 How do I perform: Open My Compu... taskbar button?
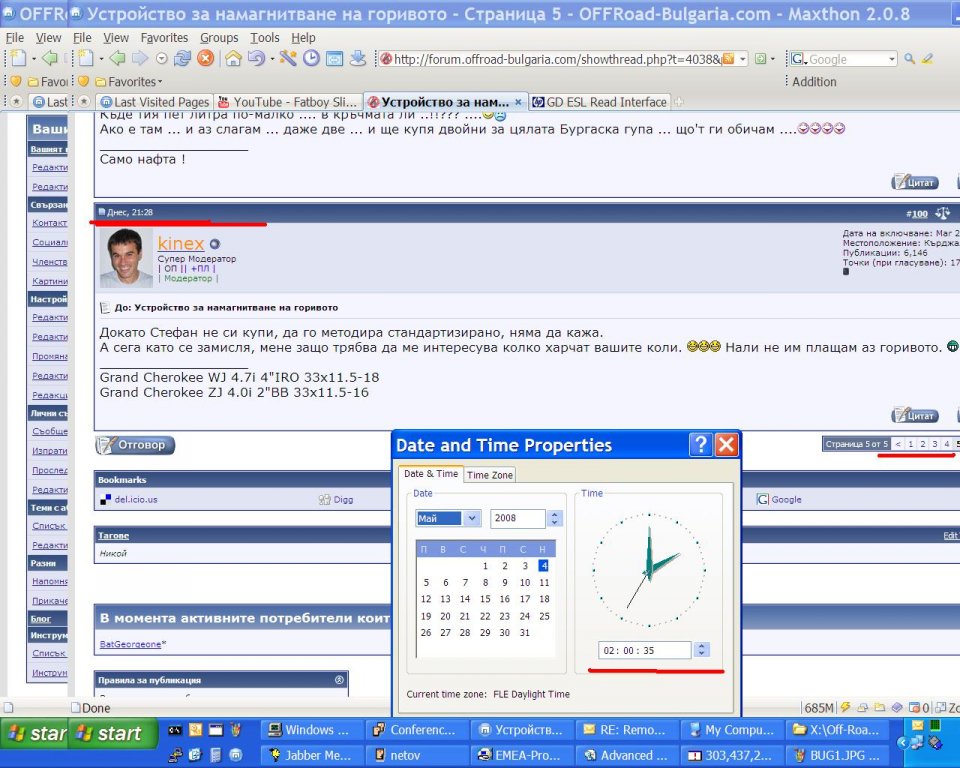click(x=733, y=730)
